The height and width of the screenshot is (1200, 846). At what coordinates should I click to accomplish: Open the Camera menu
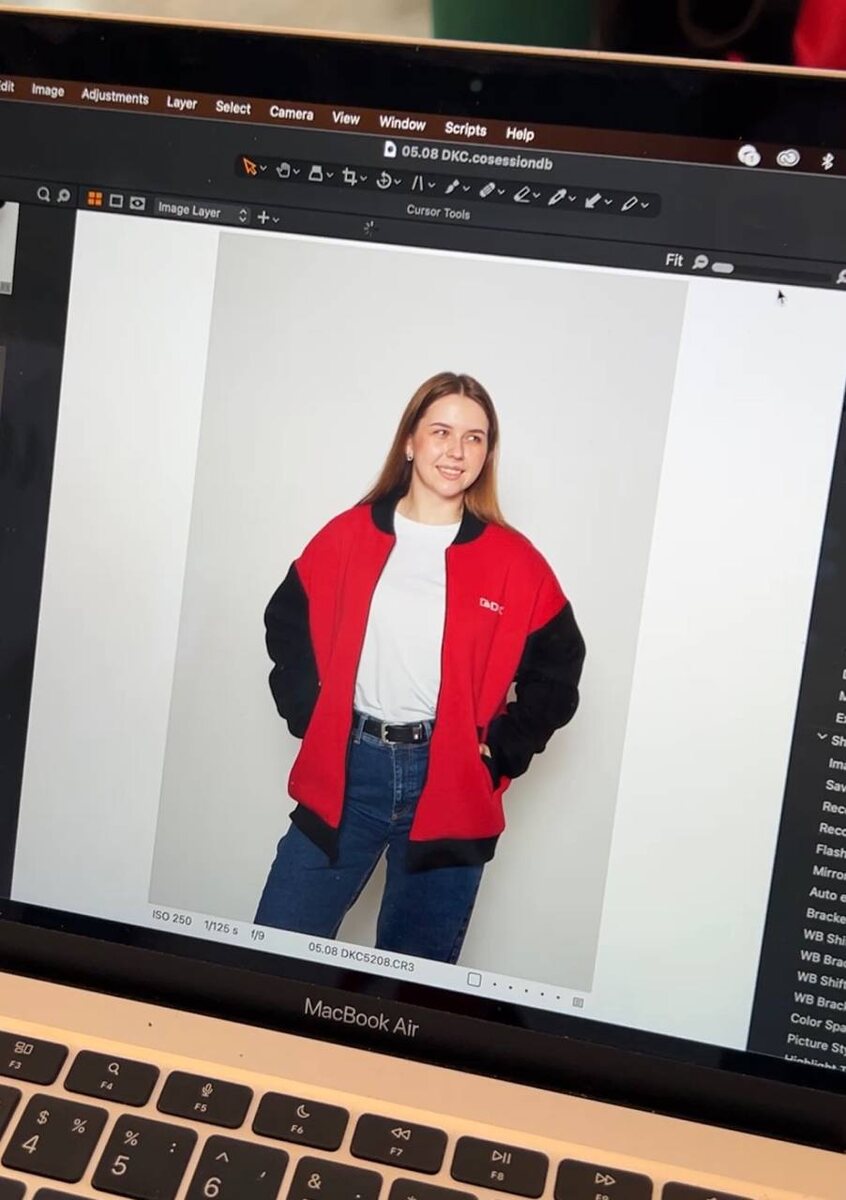291,113
